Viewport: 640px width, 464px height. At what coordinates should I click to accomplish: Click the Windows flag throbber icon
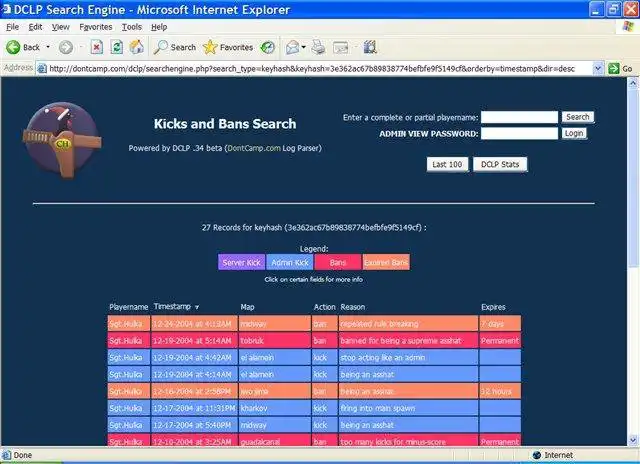tap(628, 27)
